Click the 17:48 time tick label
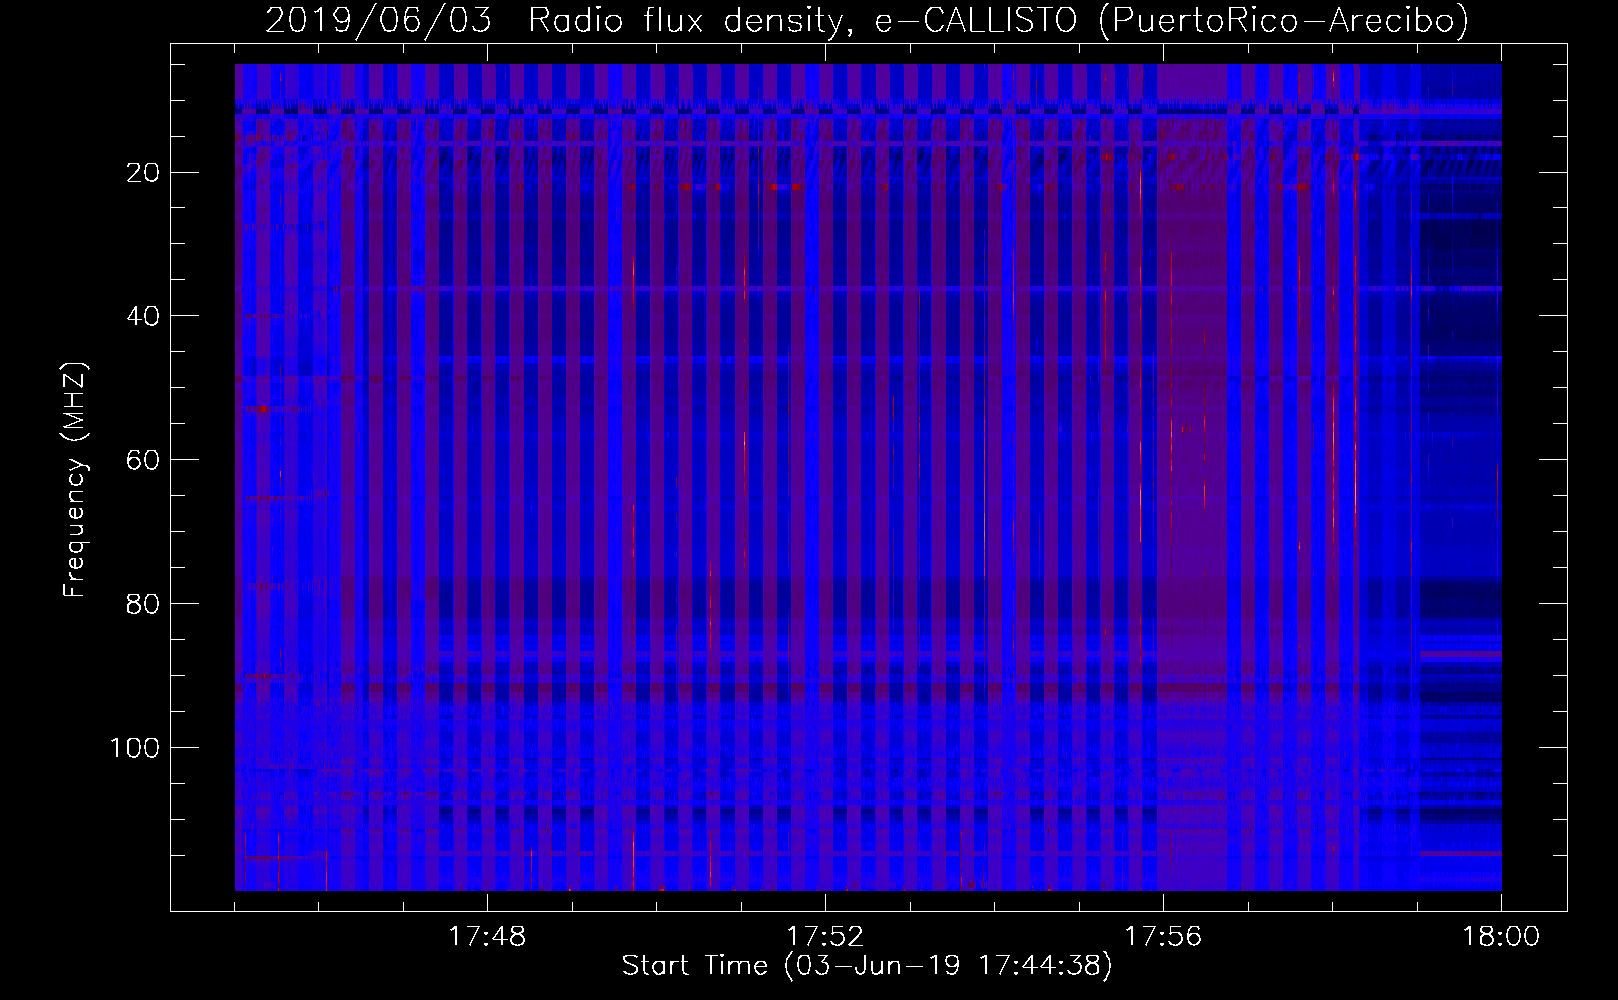The image size is (1618, 1000). tap(487, 937)
